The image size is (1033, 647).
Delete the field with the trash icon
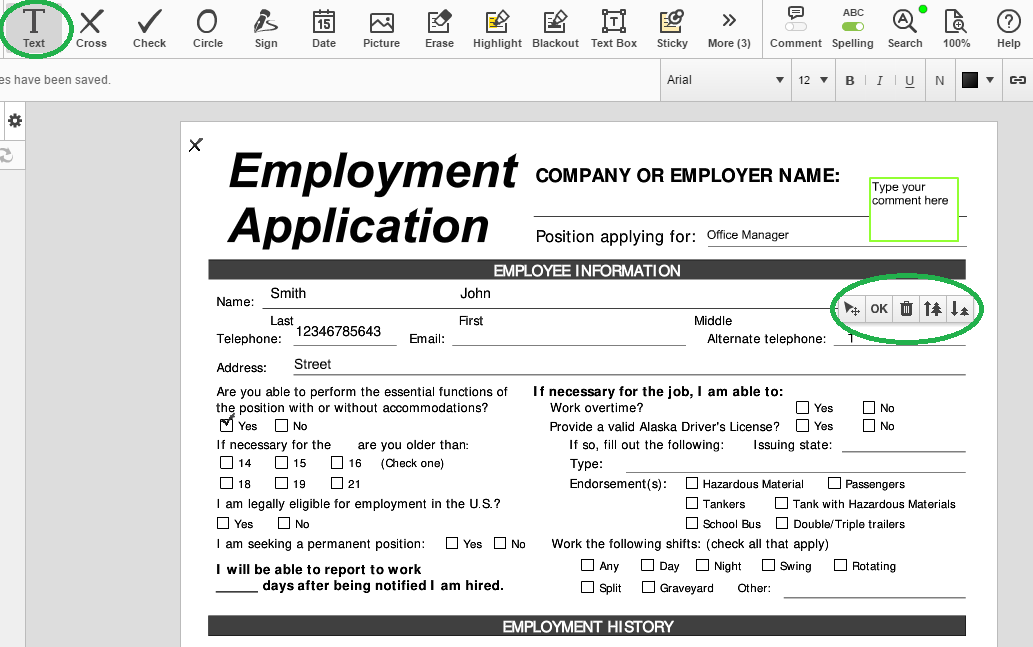[907, 308]
